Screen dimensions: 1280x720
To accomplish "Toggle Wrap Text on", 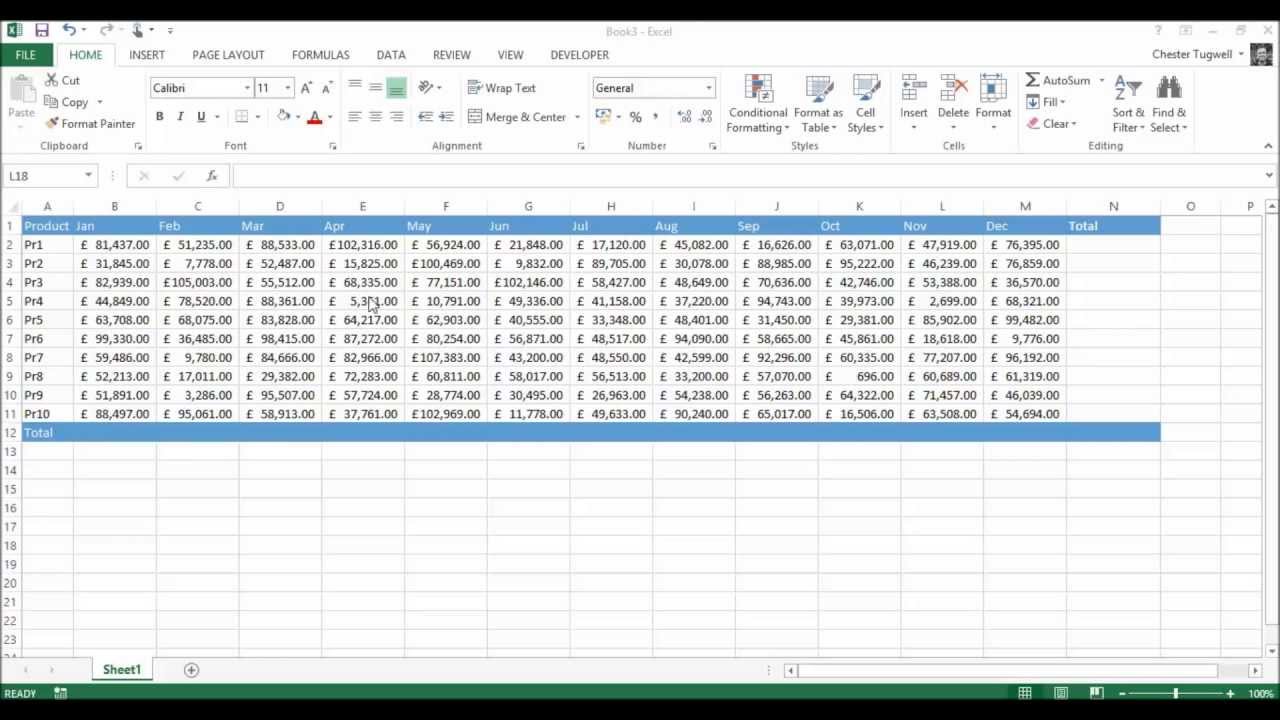I will 501,88.
